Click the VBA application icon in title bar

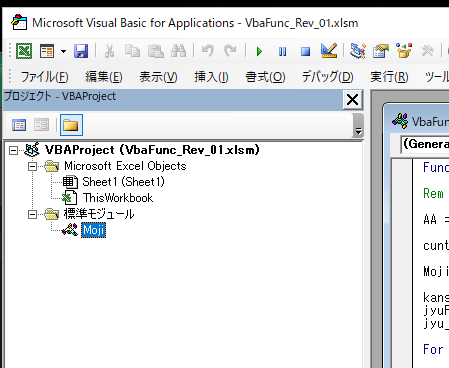coord(19,22)
